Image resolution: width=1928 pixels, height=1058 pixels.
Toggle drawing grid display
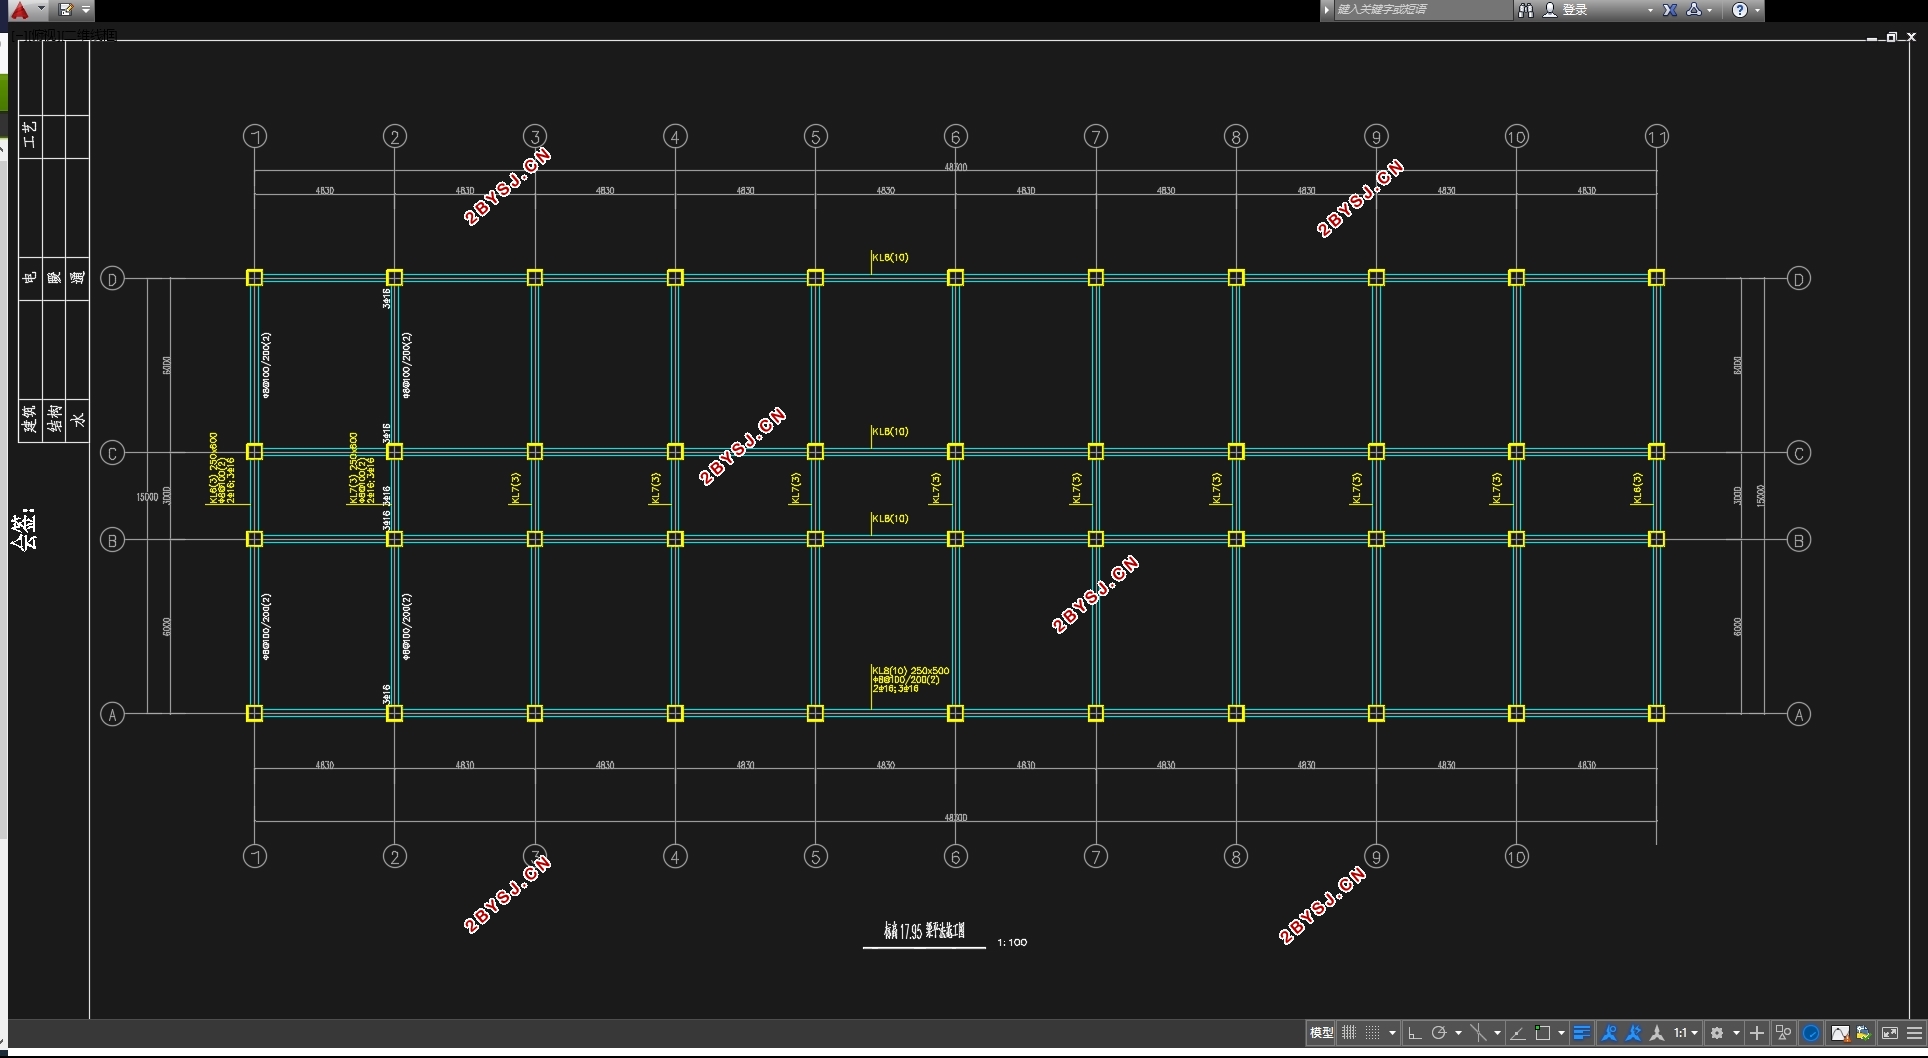tap(1349, 1033)
